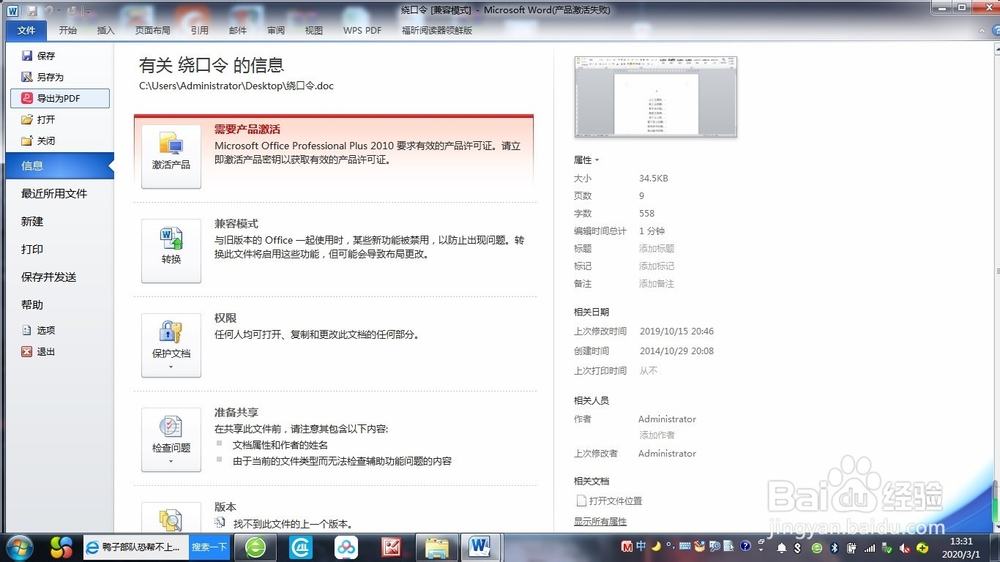This screenshot has height=562, width=1000.
Task: Switch to the 插入 (Insert) ribbon tab
Action: click(x=105, y=30)
